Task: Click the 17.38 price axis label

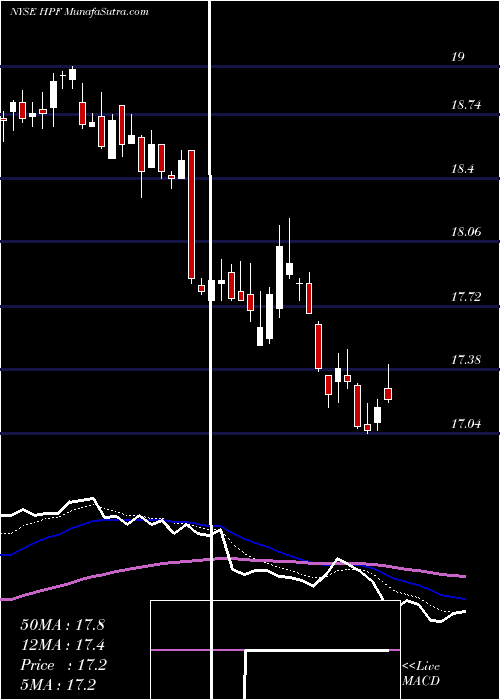Action: coord(467,359)
